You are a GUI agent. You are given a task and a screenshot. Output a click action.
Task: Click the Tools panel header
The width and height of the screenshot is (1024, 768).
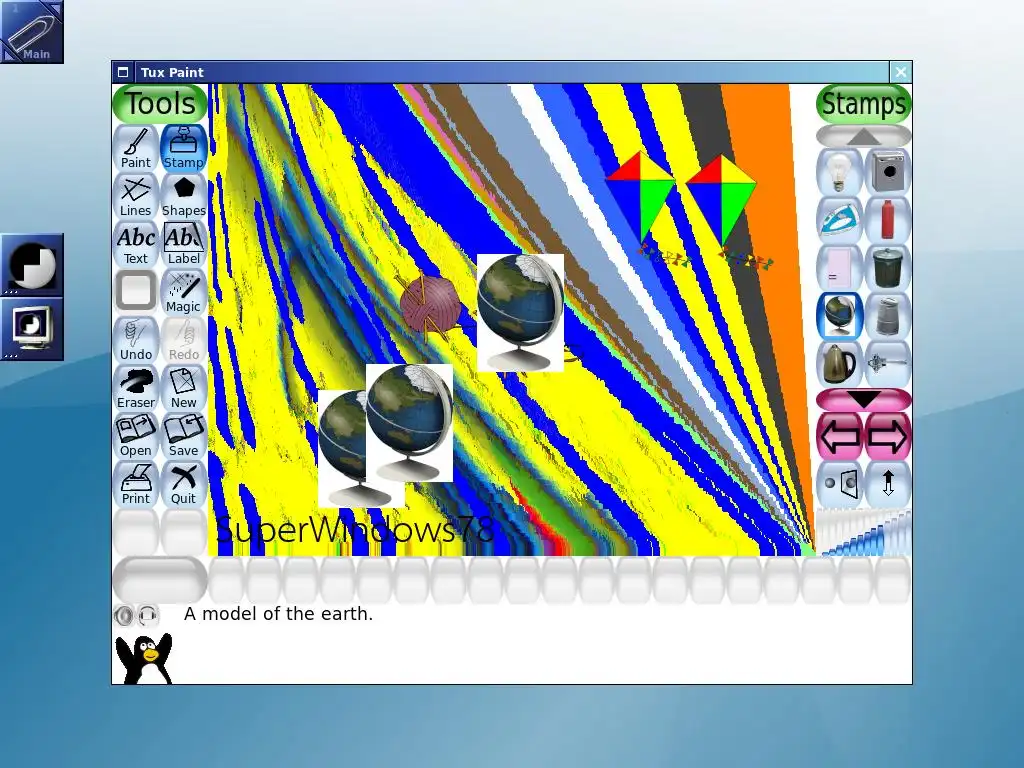(160, 104)
